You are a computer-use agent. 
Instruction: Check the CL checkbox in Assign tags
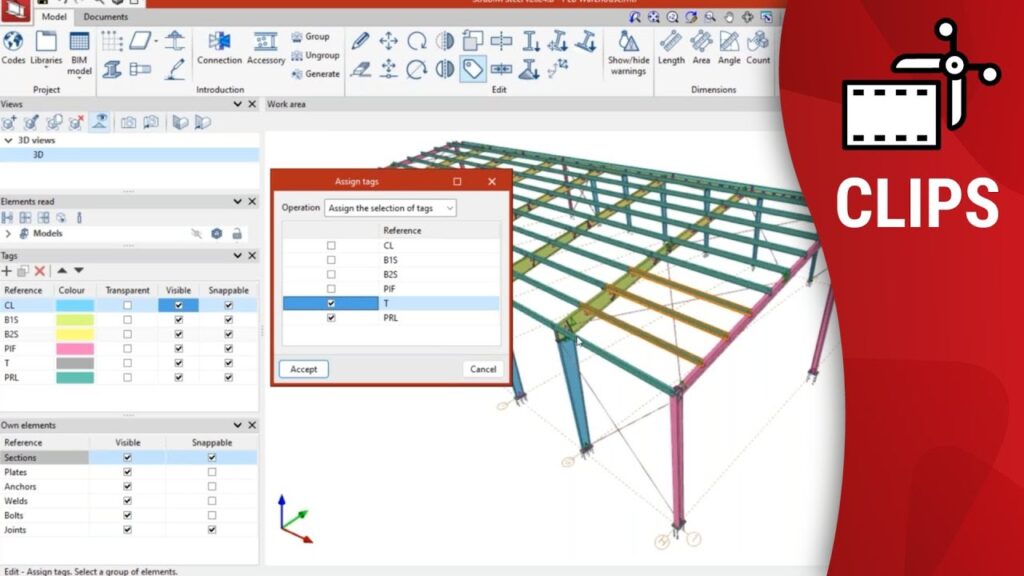tap(331, 245)
